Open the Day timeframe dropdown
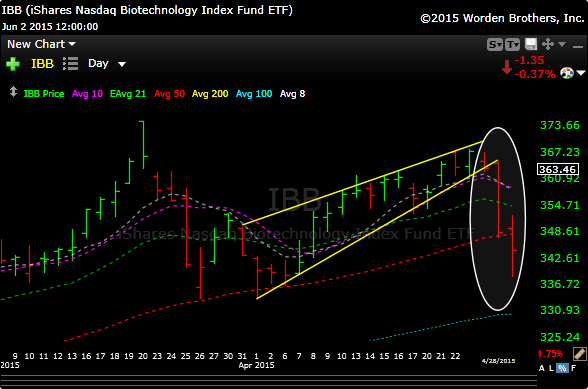The width and height of the screenshot is (588, 389). [x=106, y=63]
